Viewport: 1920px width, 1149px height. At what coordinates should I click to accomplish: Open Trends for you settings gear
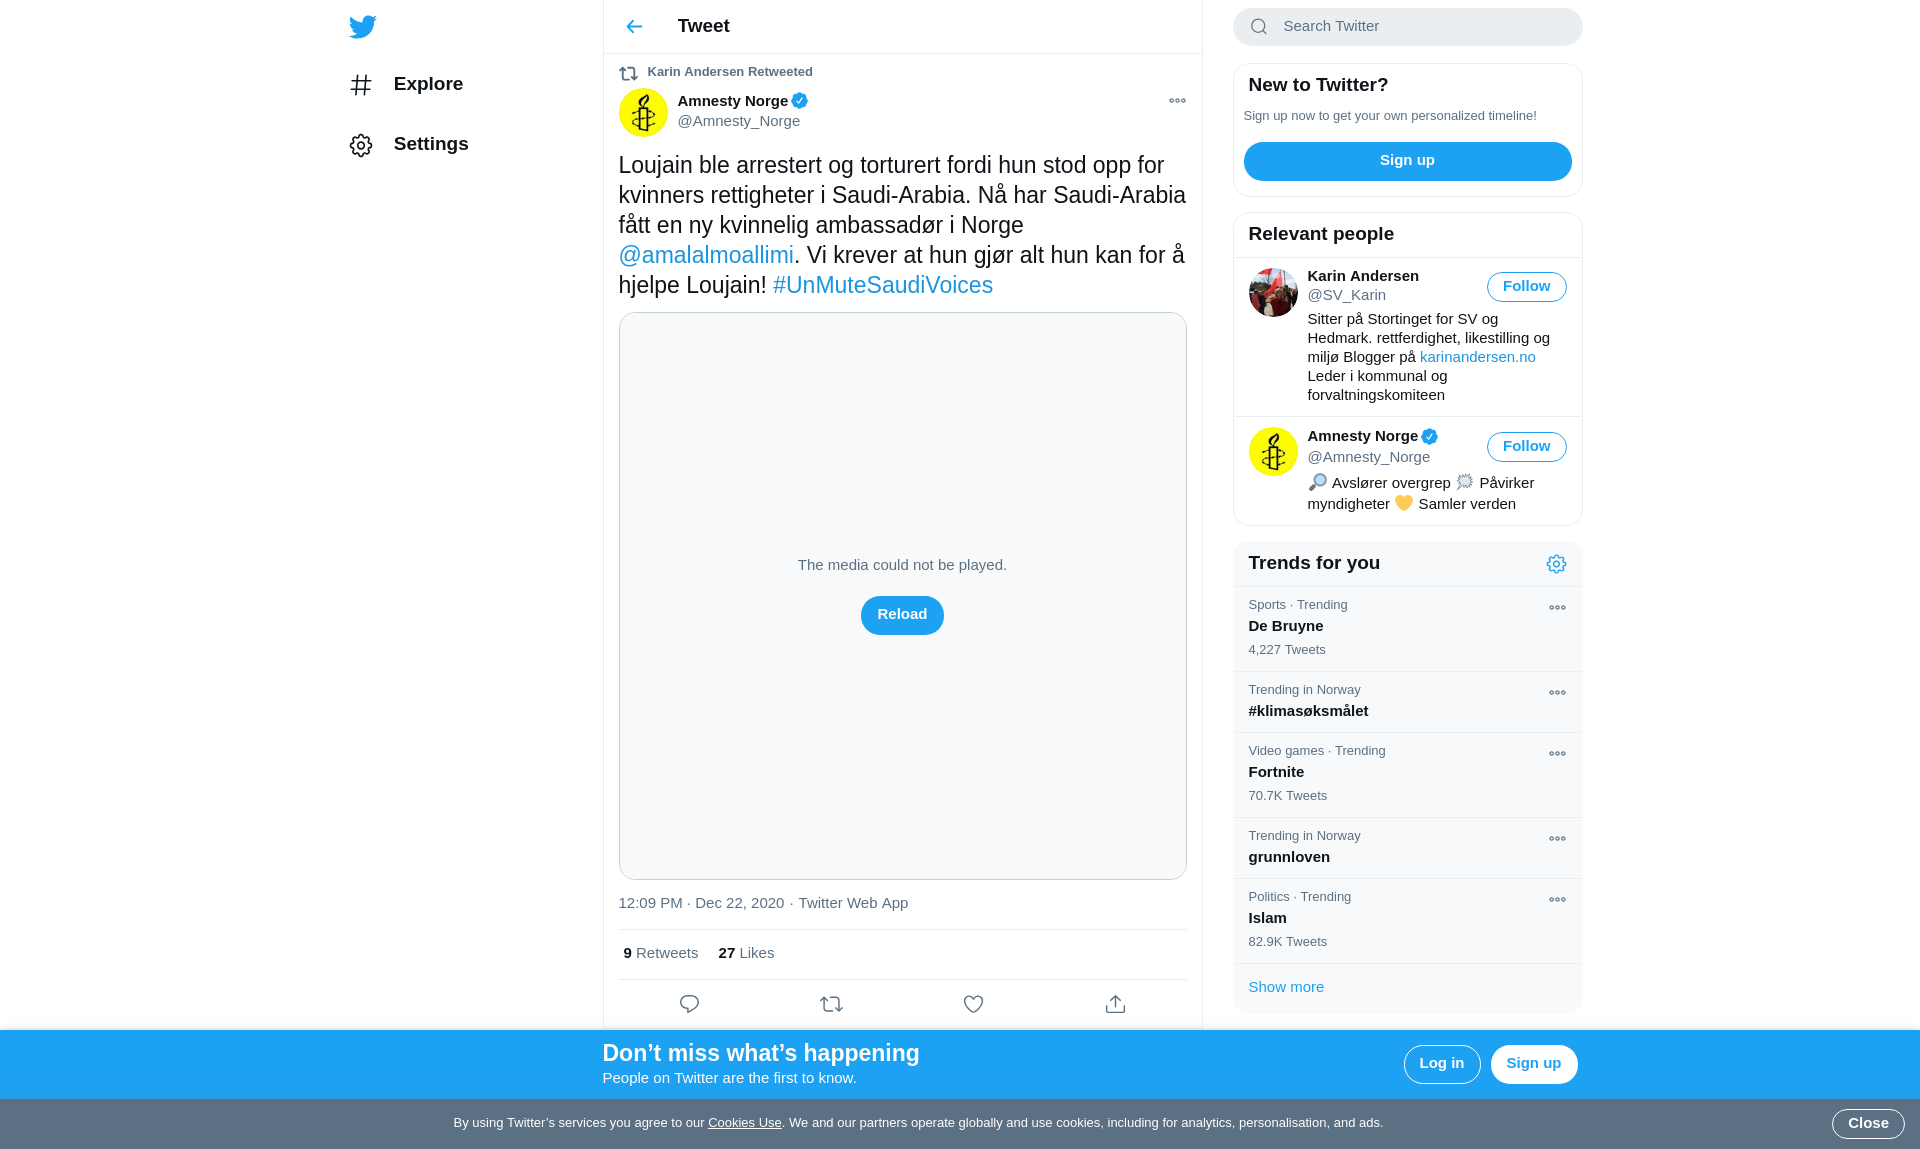pyautogui.click(x=1556, y=564)
